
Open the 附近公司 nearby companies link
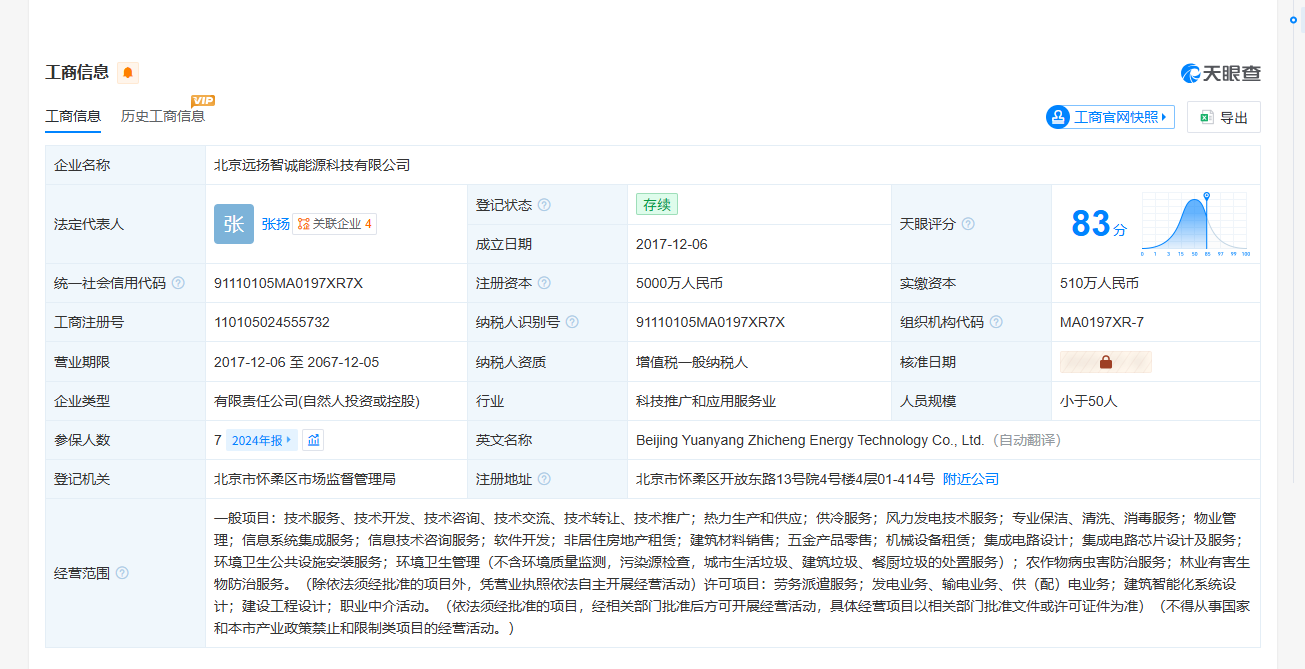pyautogui.click(x=970, y=479)
